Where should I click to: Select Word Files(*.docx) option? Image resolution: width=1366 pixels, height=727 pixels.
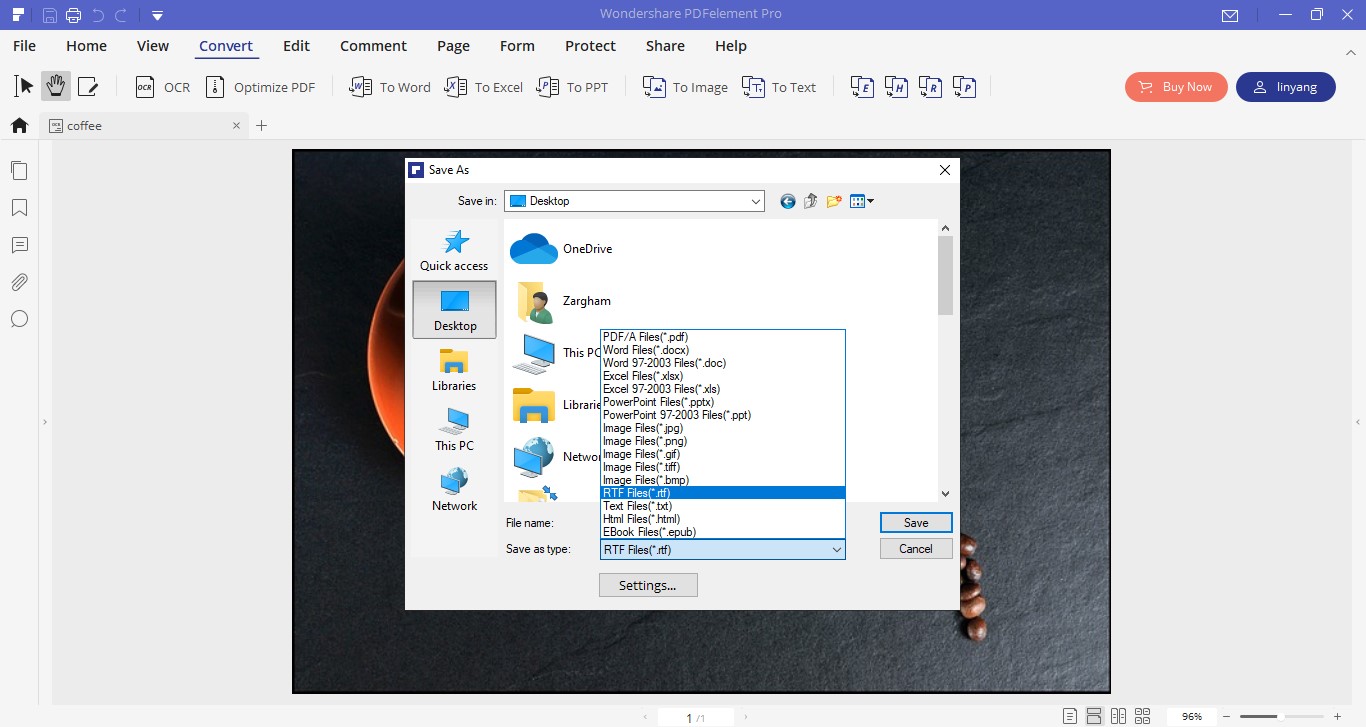(723, 350)
